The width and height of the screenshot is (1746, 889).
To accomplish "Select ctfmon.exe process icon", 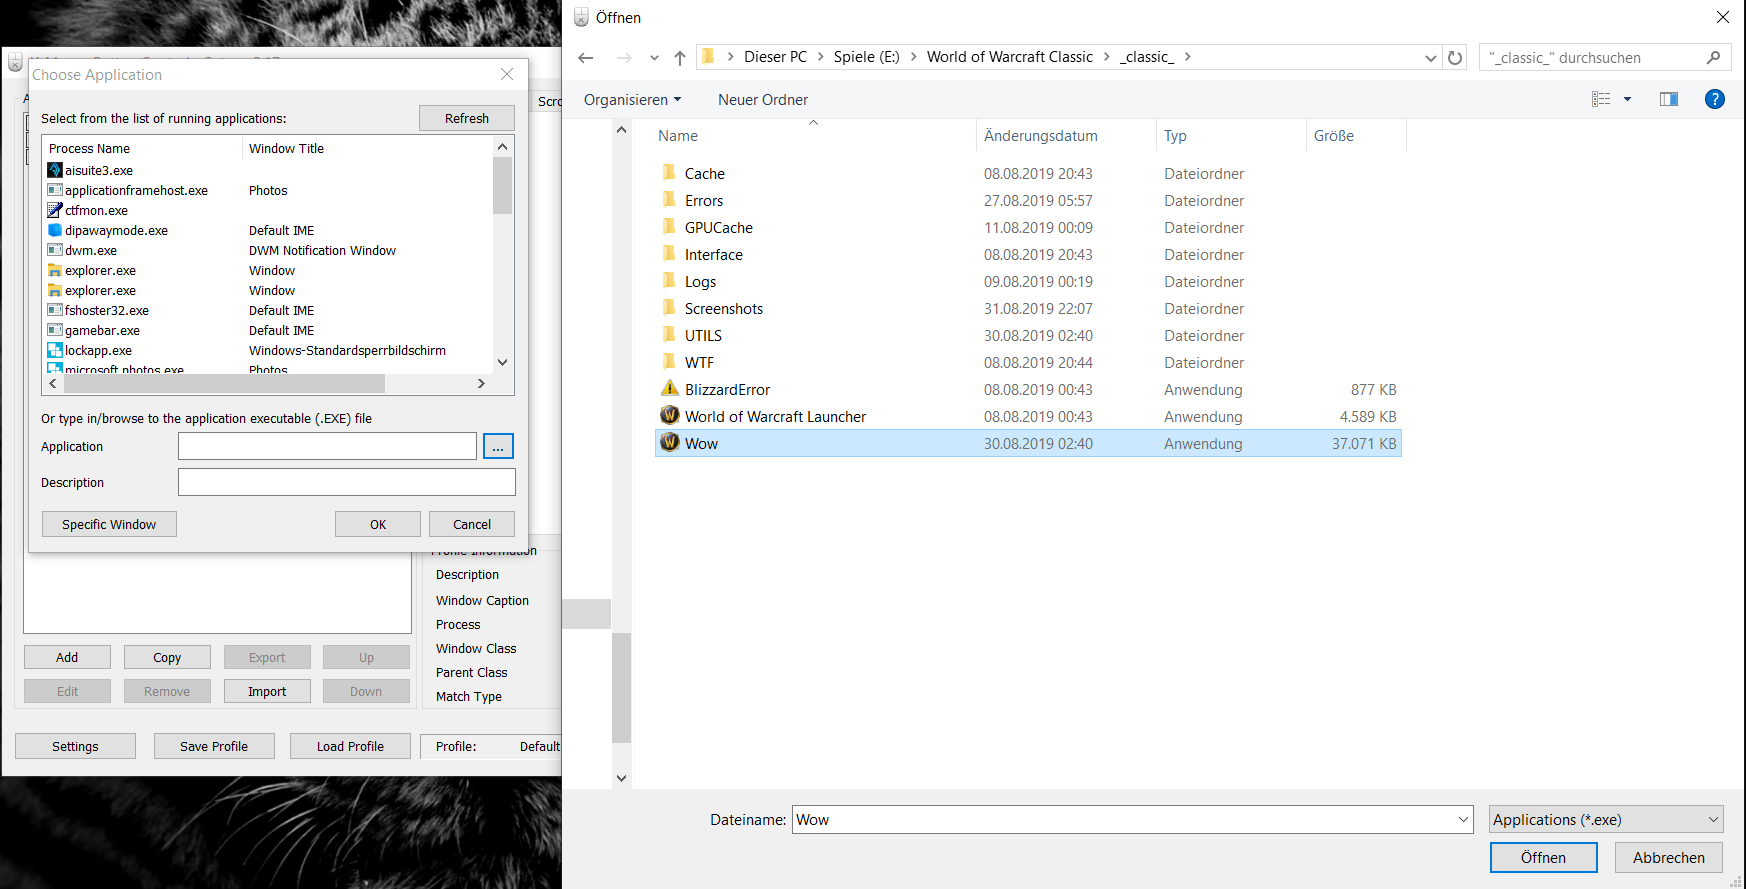I will tap(55, 210).
